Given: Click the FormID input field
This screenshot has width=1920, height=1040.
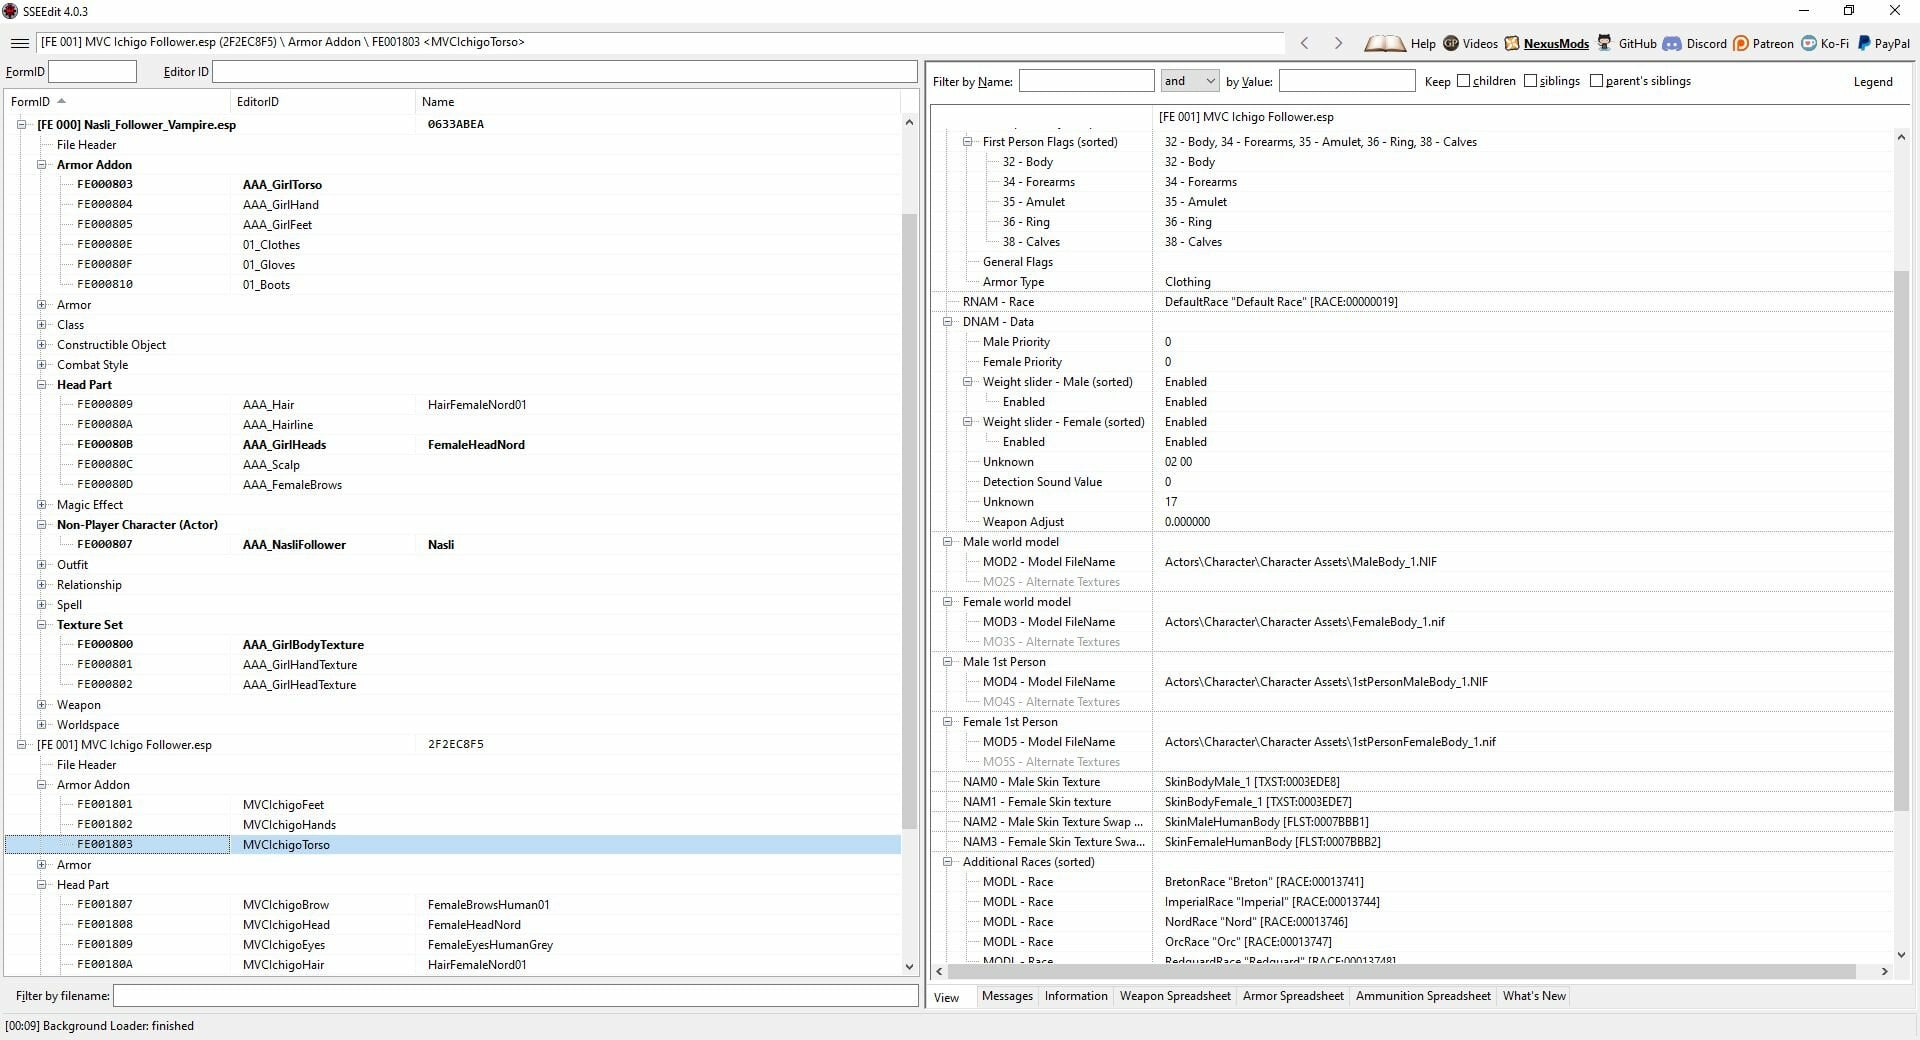Looking at the screenshot, I should (92, 72).
